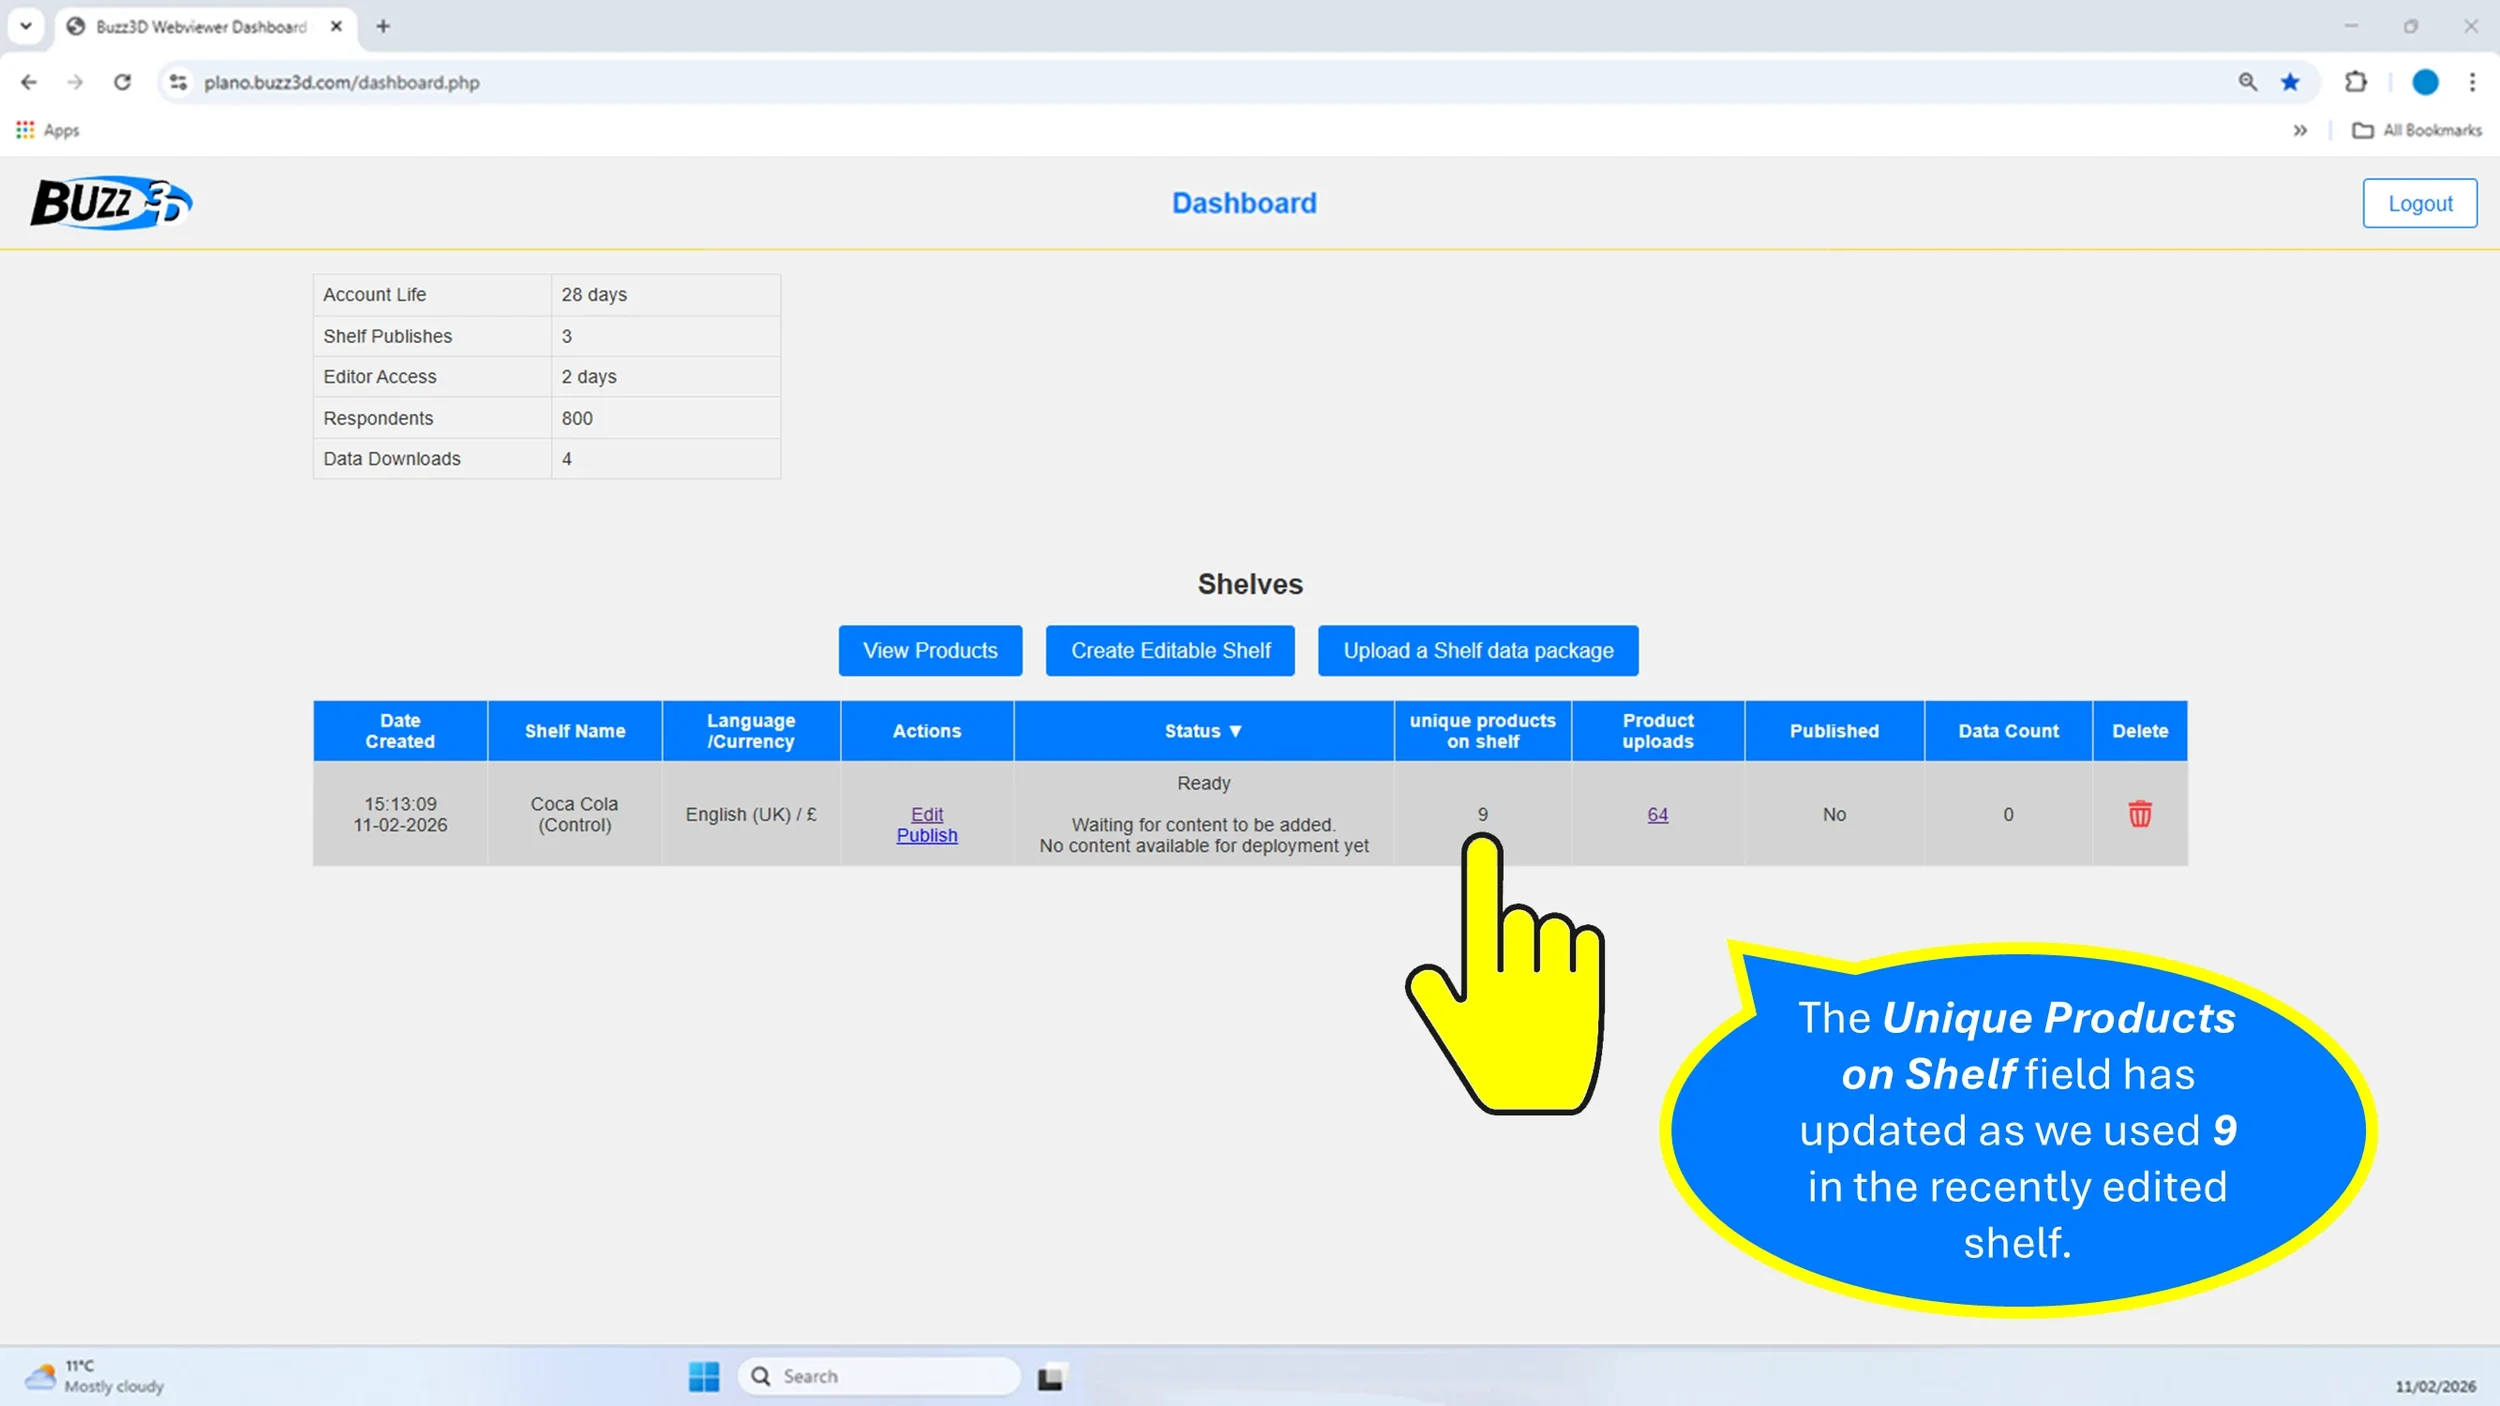Click the Create Editable Shelf button
The height and width of the screenshot is (1406, 2500).
pyautogui.click(x=1170, y=650)
